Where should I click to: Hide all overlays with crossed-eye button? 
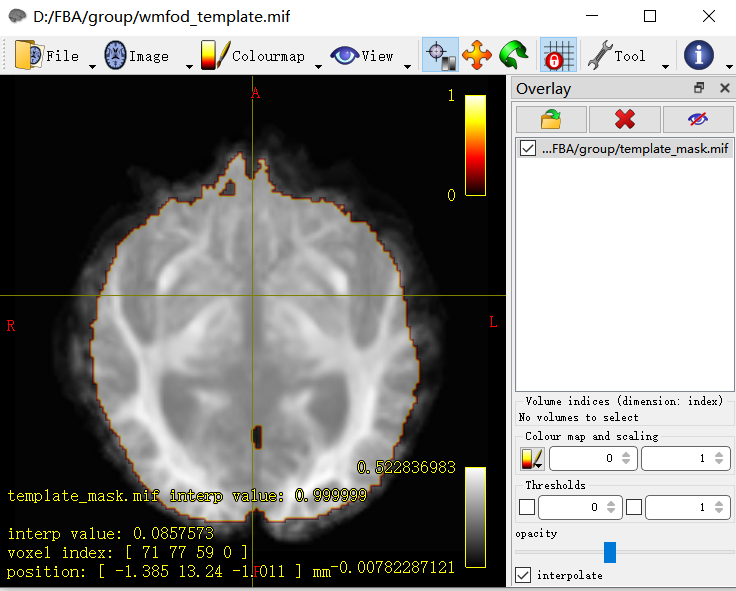coord(698,120)
